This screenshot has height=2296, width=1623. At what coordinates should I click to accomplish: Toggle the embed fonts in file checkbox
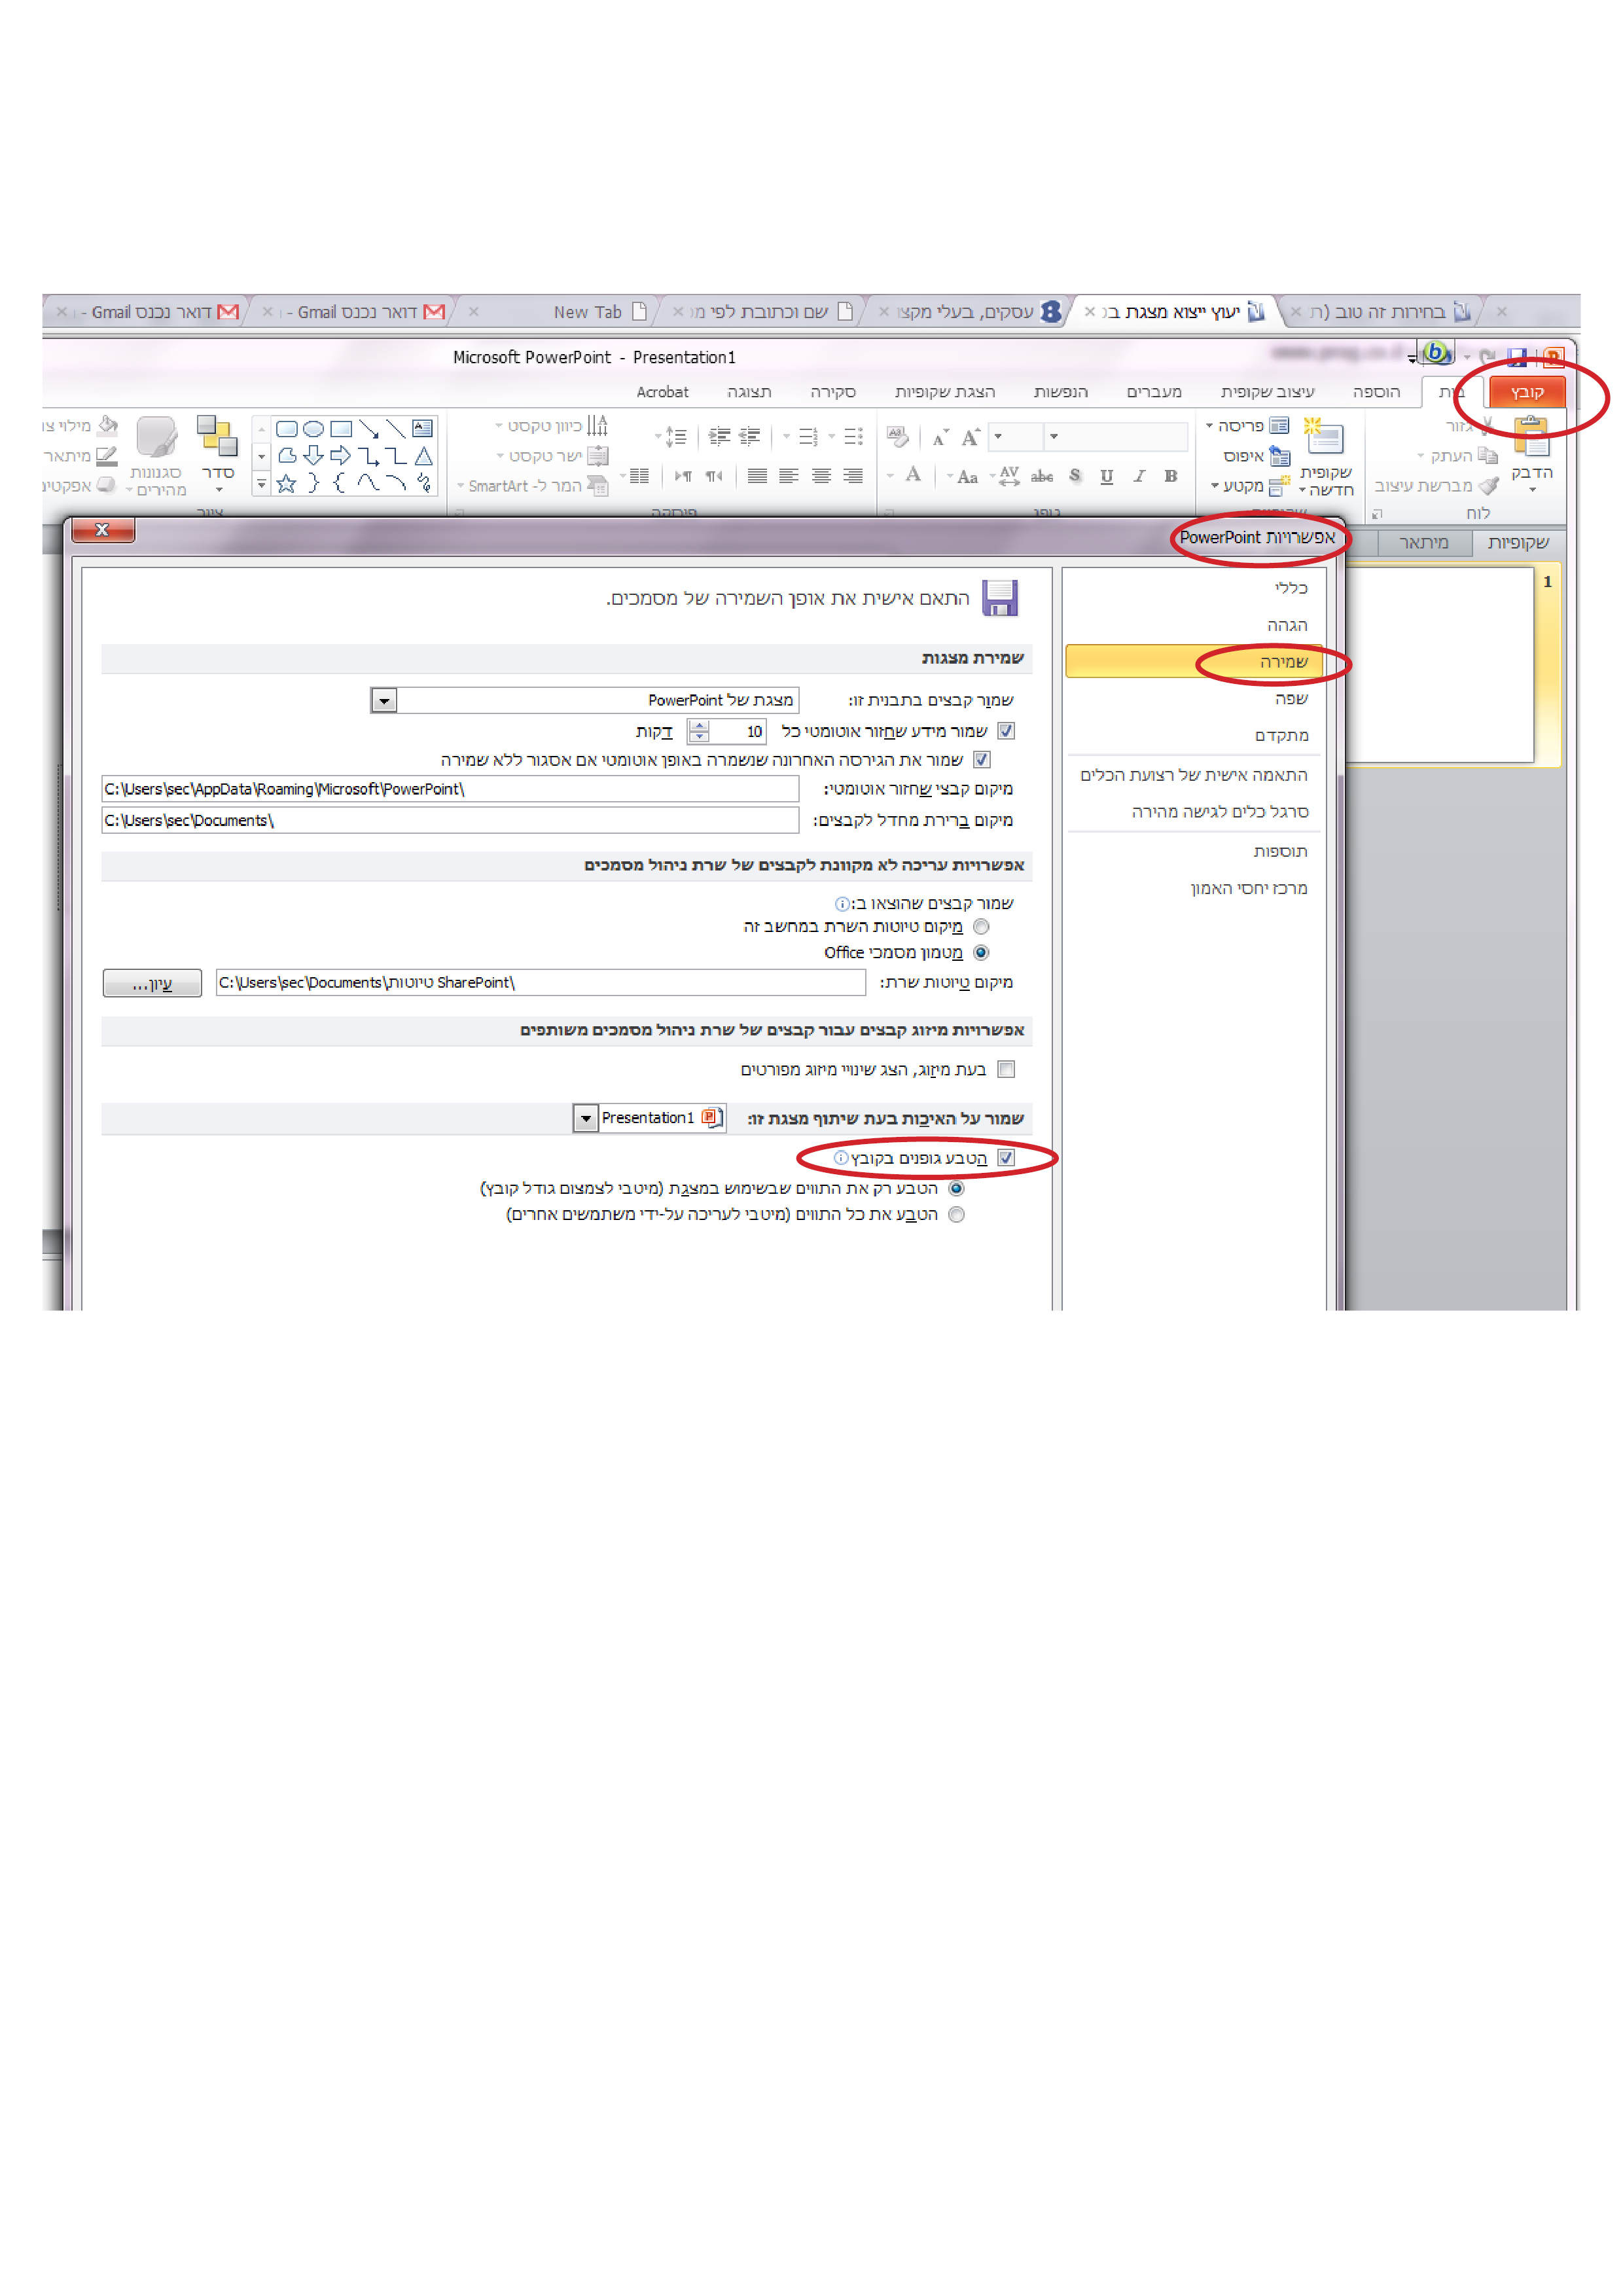point(1006,1157)
